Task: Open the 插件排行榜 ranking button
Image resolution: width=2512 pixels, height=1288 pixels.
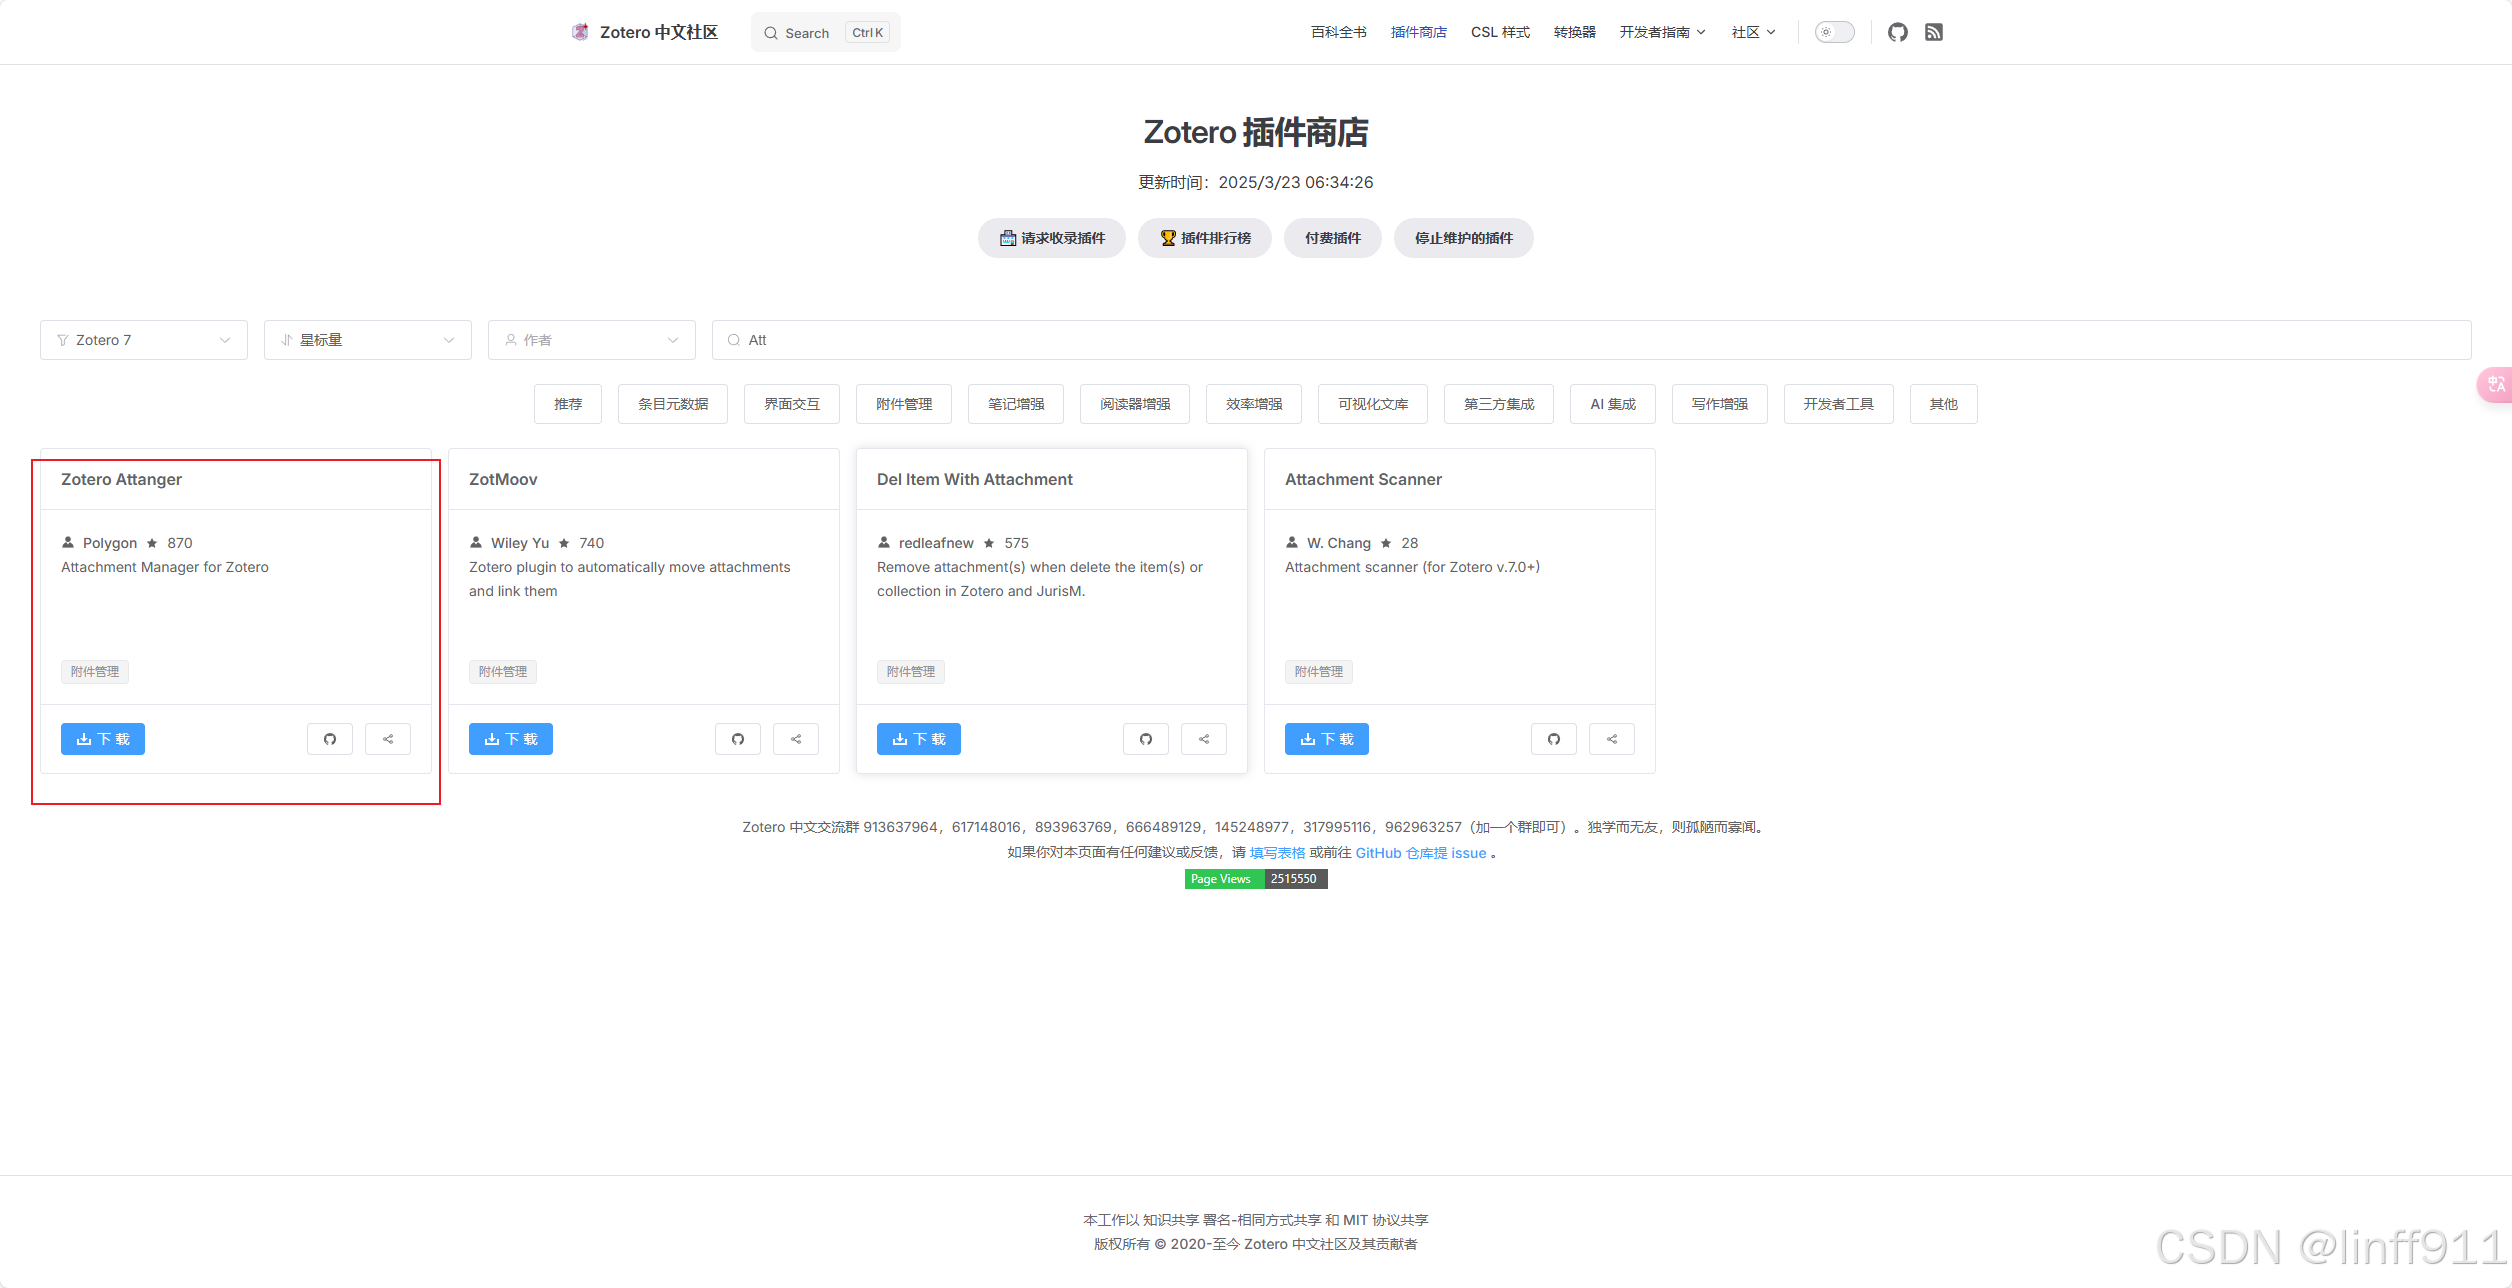Action: (x=1205, y=238)
